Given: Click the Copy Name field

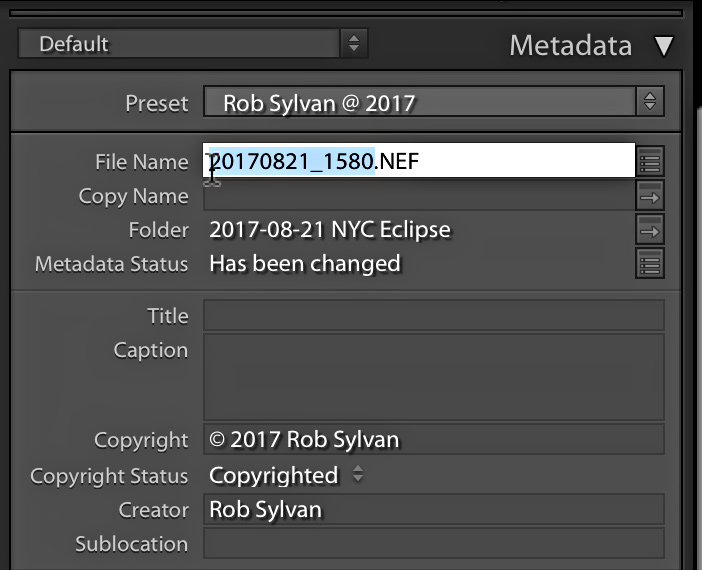Looking at the screenshot, I should (x=419, y=196).
